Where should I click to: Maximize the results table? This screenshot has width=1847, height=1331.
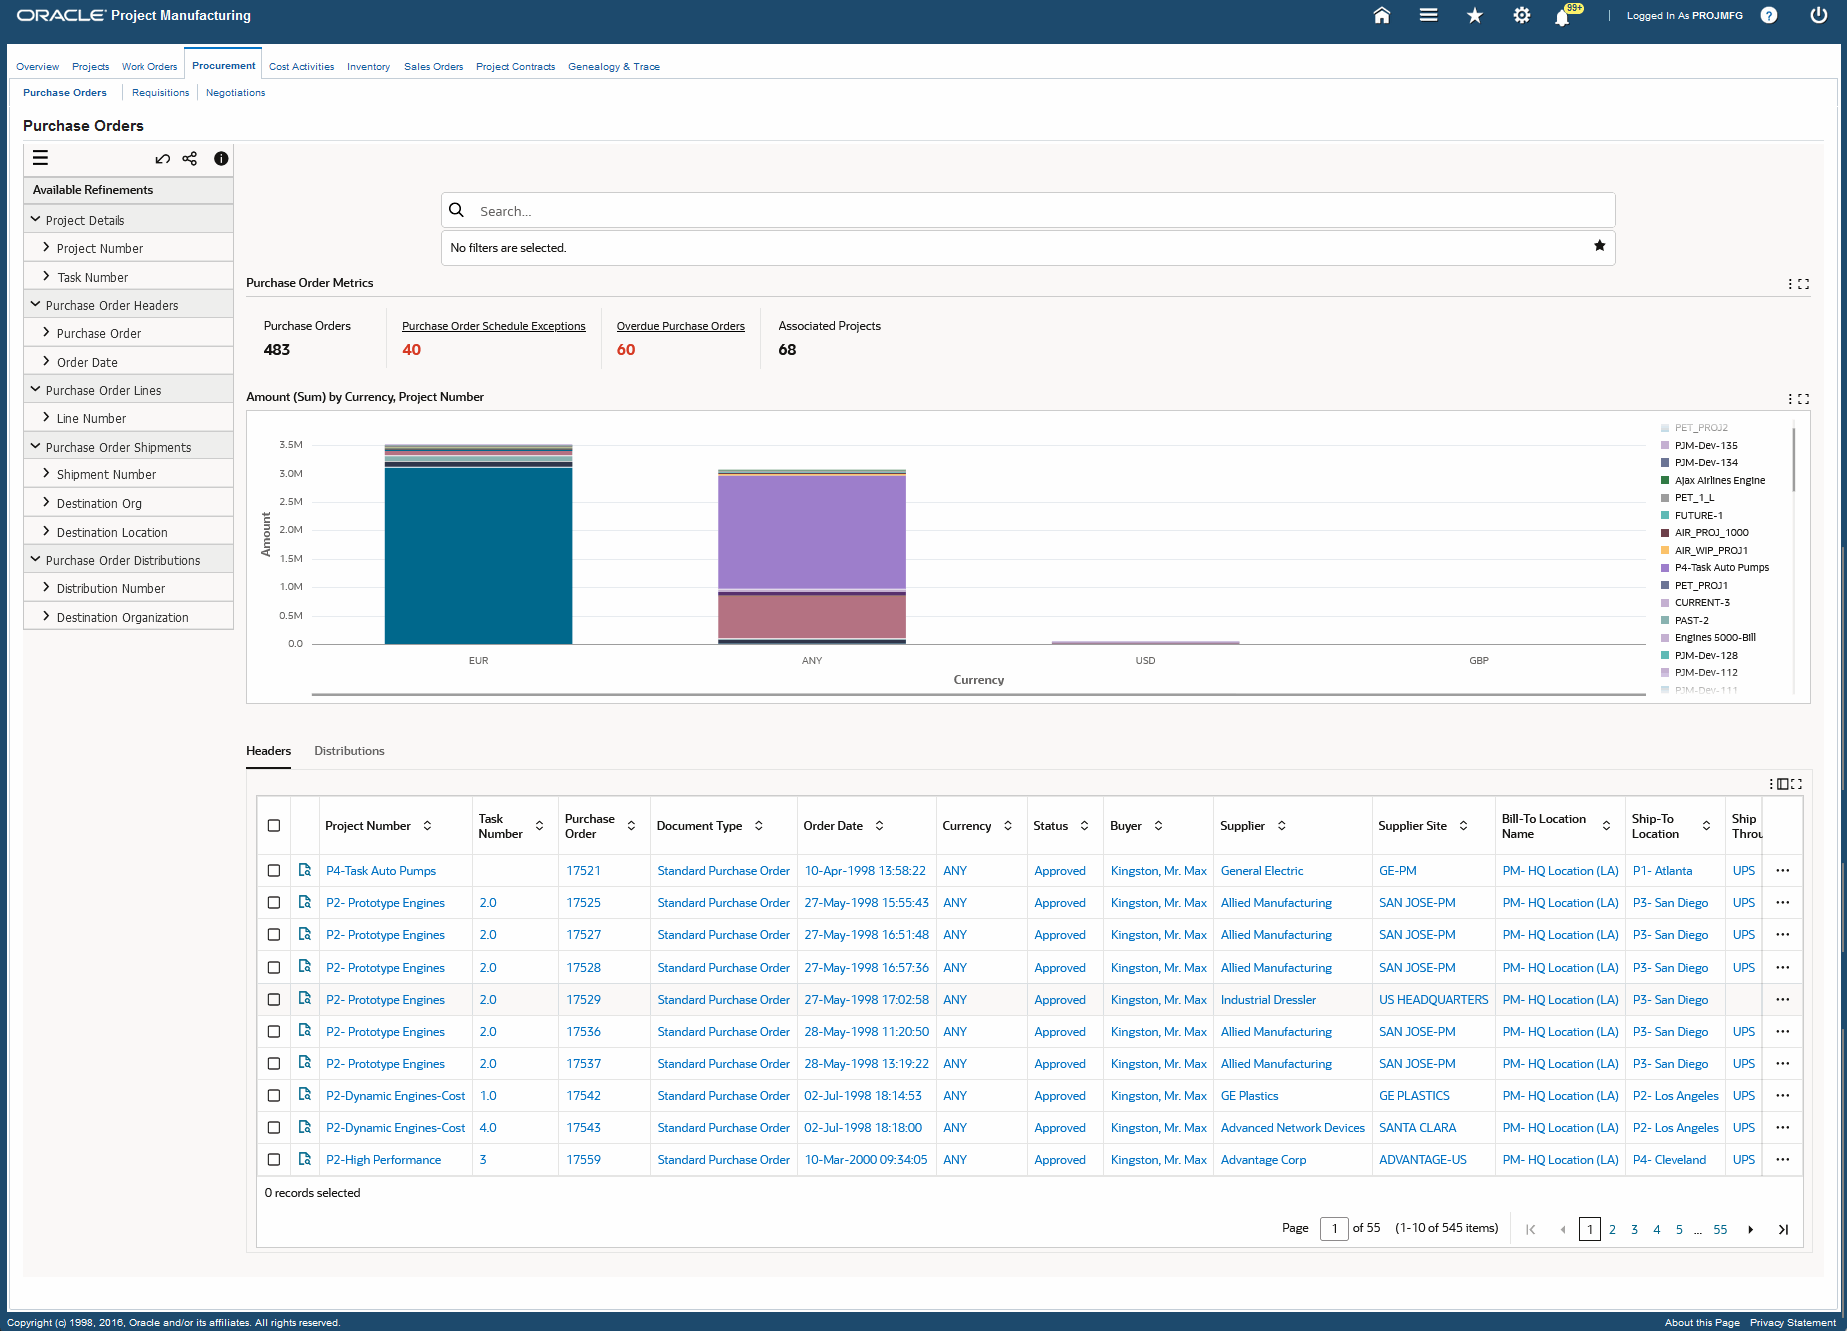pyautogui.click(x=1797, y=784)
